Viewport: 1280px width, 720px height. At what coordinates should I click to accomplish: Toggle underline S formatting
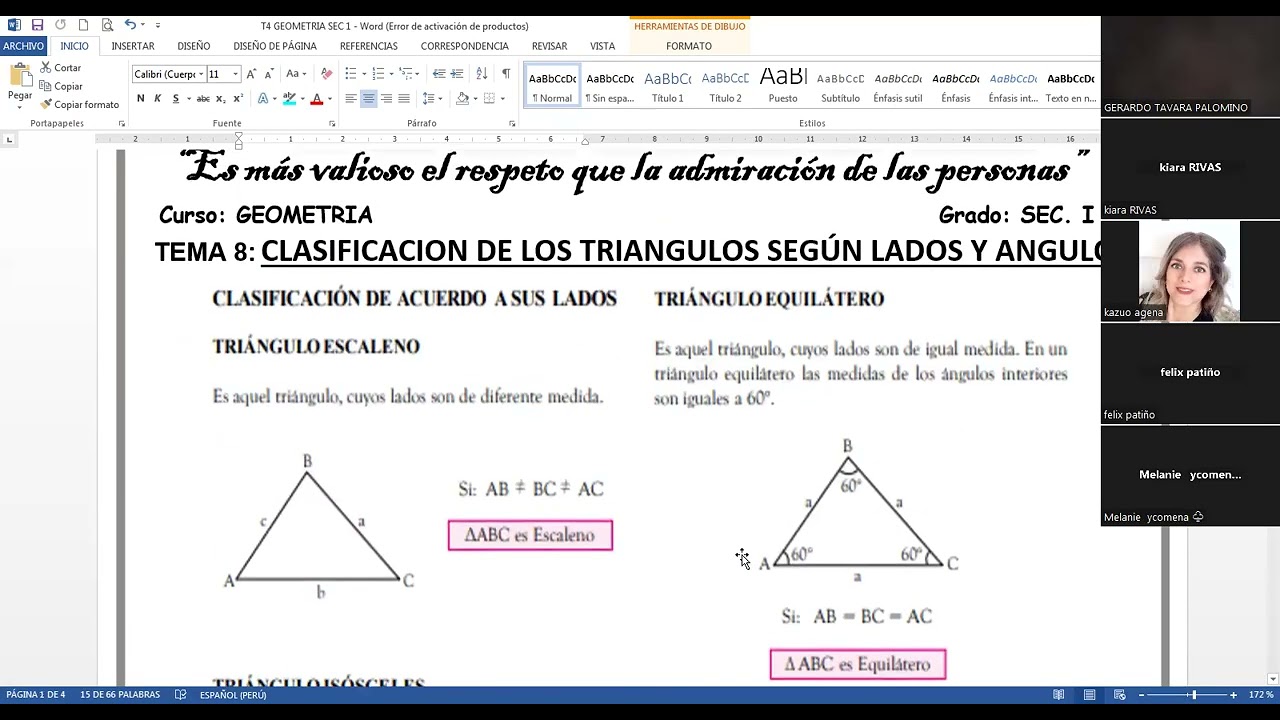(x=175, y=98)
